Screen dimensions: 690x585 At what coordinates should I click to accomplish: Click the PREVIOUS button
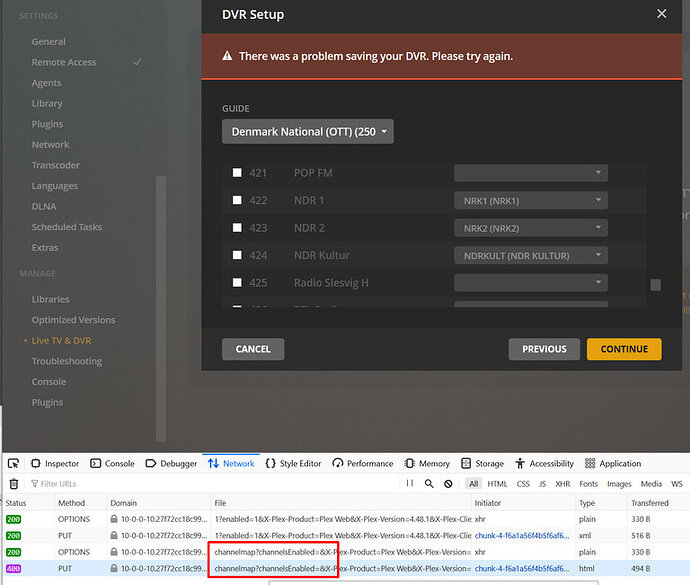pyautogui.click(x=544, y=349)
